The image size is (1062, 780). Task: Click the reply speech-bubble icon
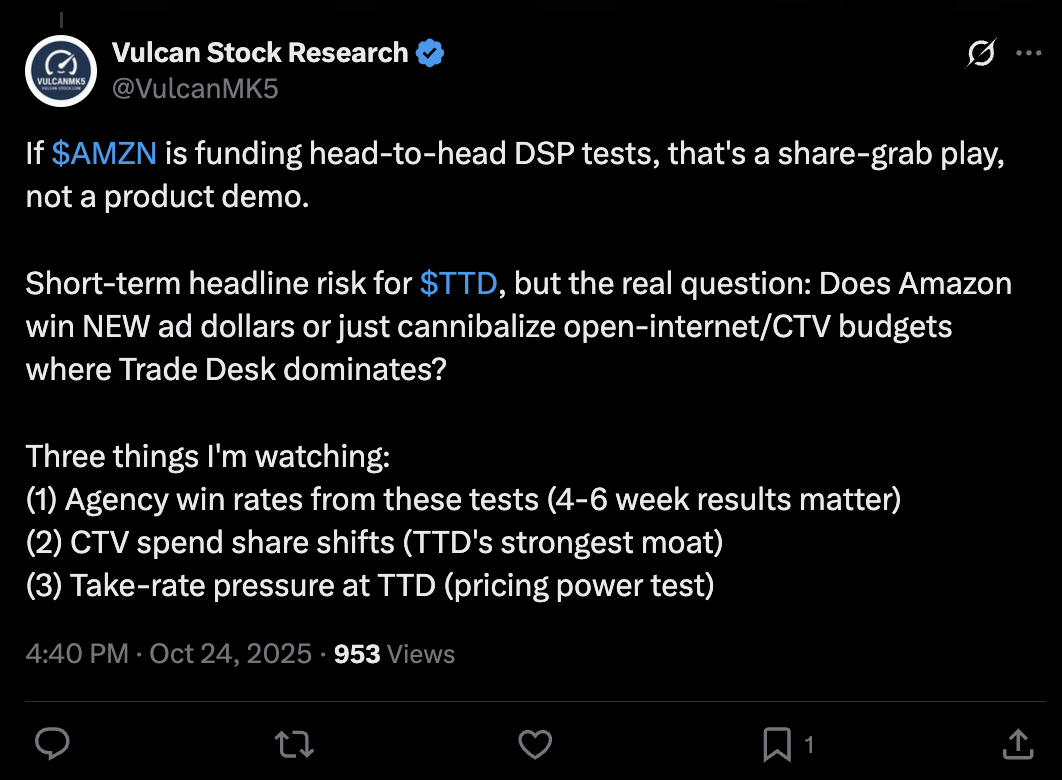(52, 743)
